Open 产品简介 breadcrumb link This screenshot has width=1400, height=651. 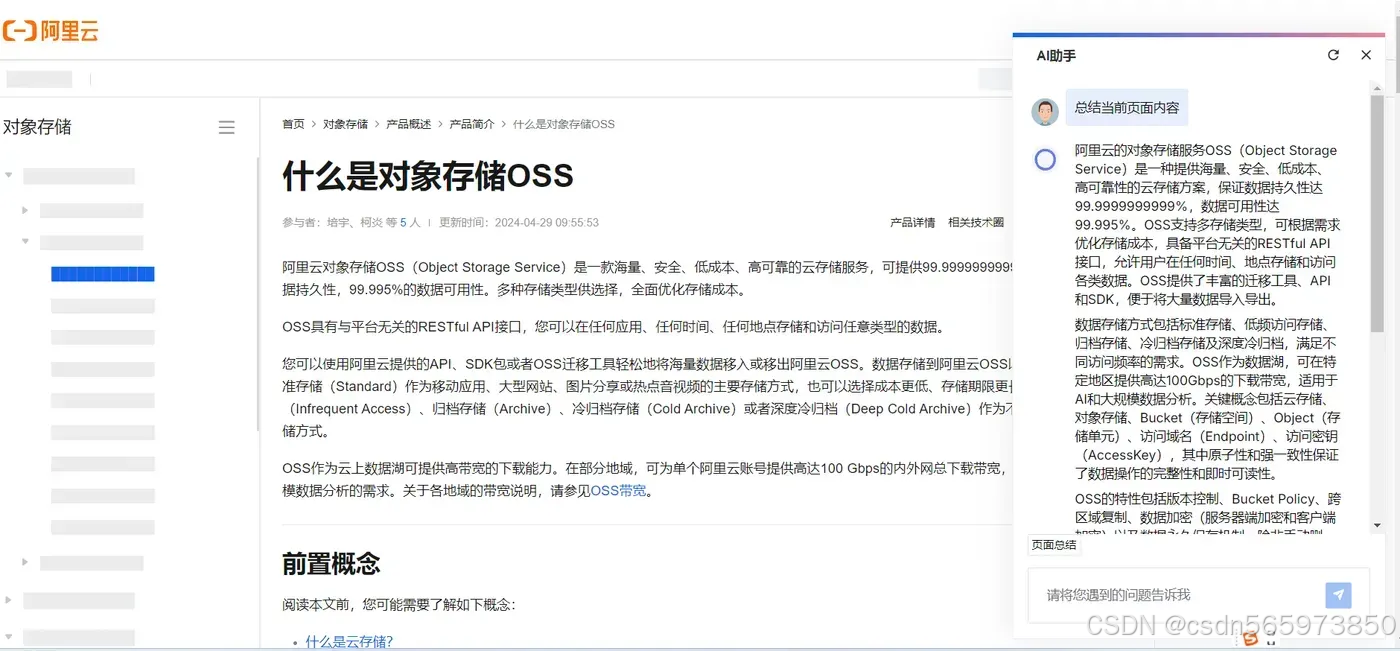tap(472, 124)
